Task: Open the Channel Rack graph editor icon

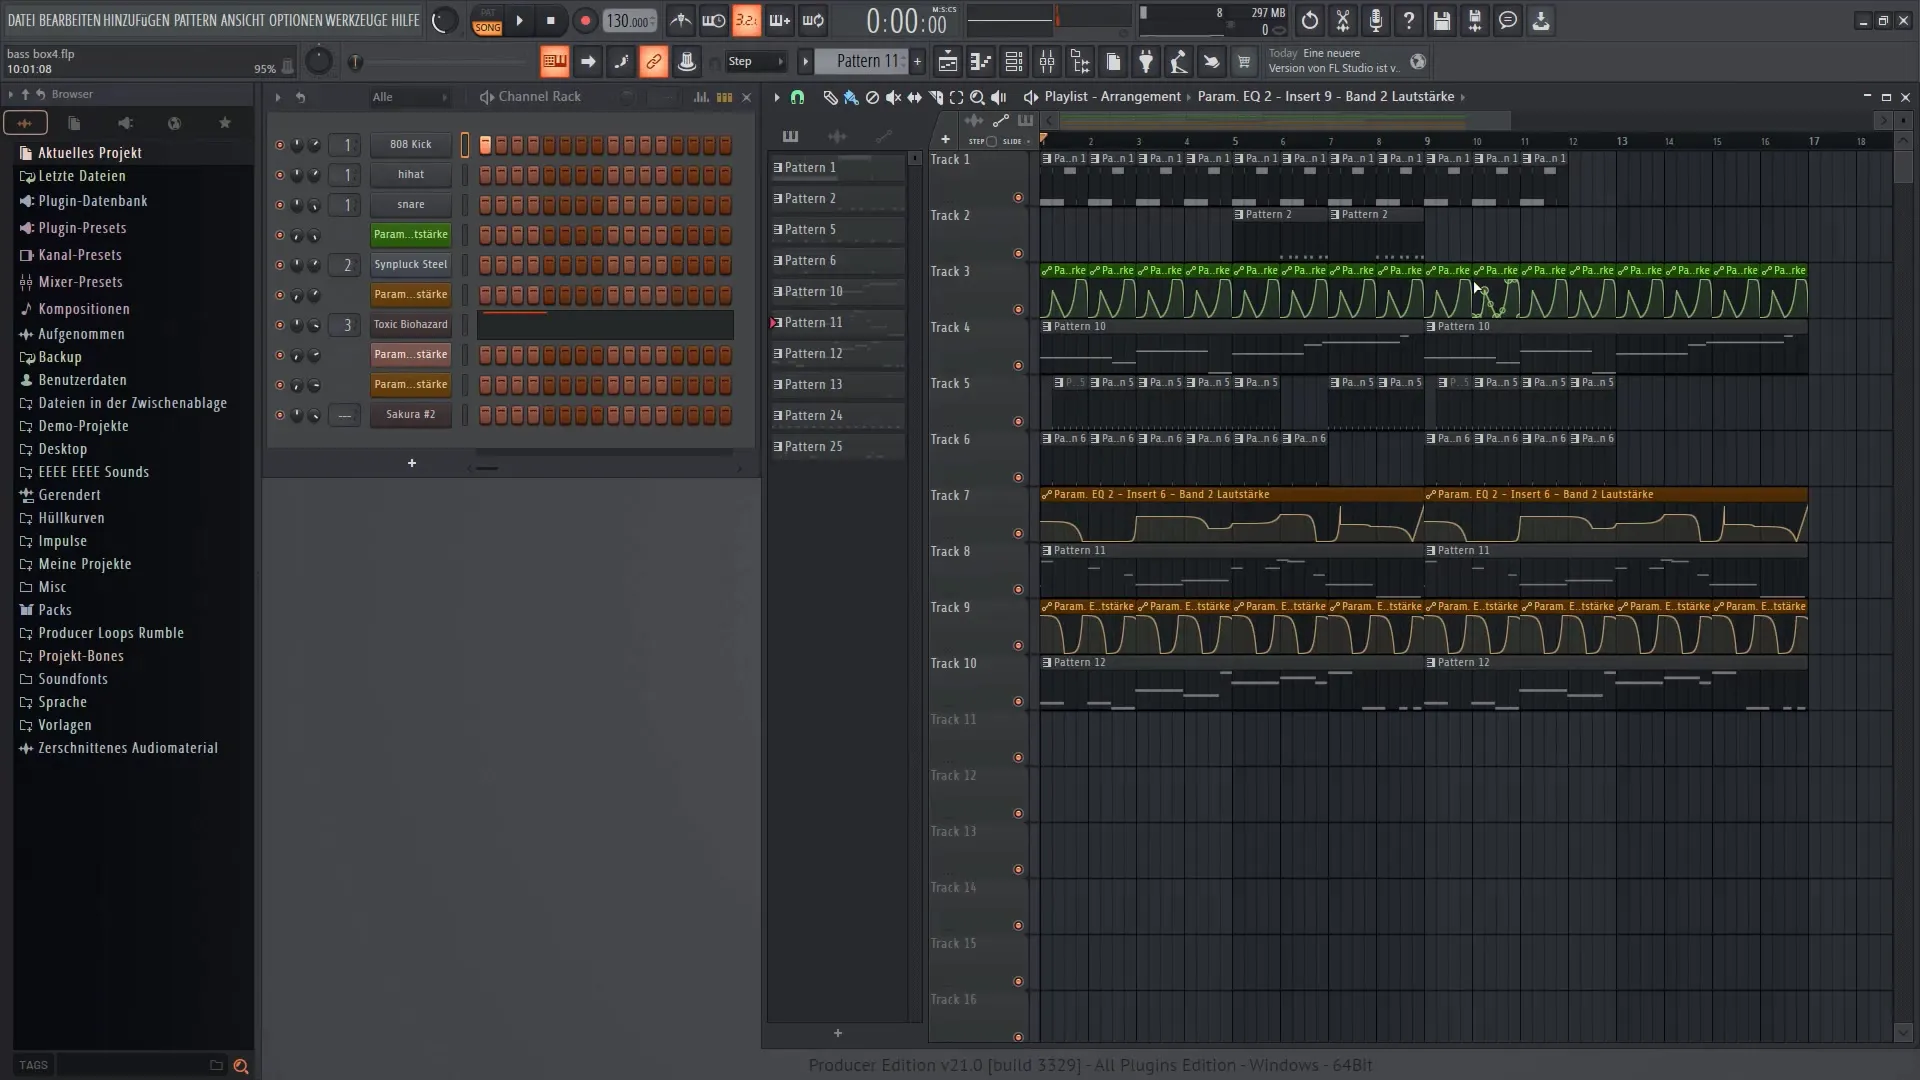Action: pos(701,97)
